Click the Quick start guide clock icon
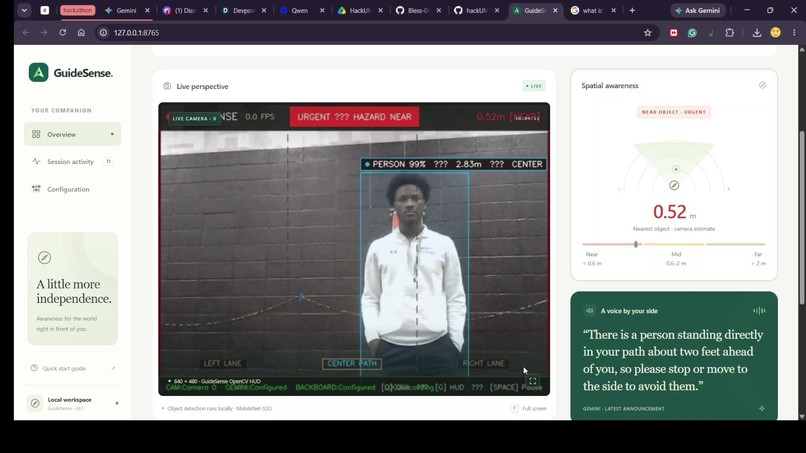 point(34,368)
